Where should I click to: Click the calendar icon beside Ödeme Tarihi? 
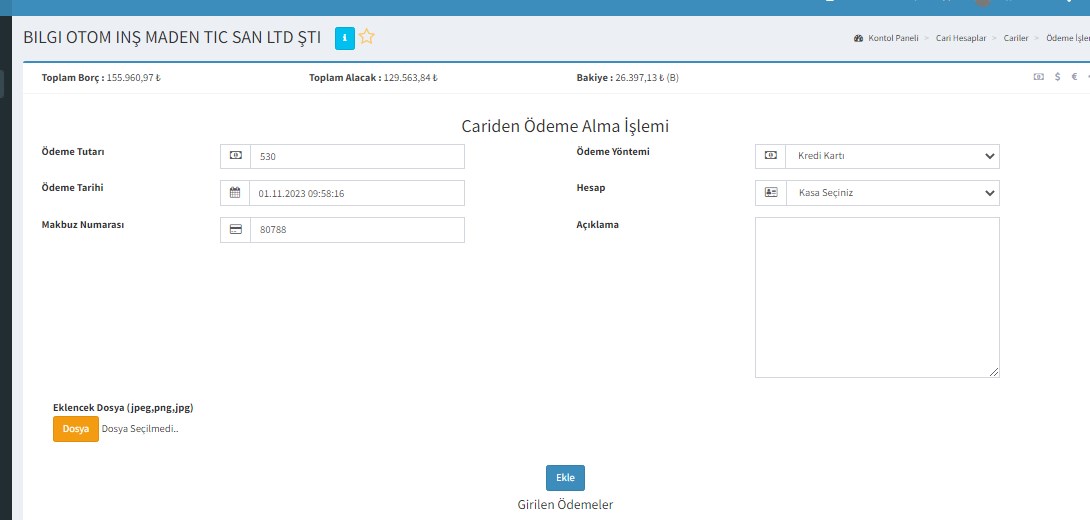235,193
